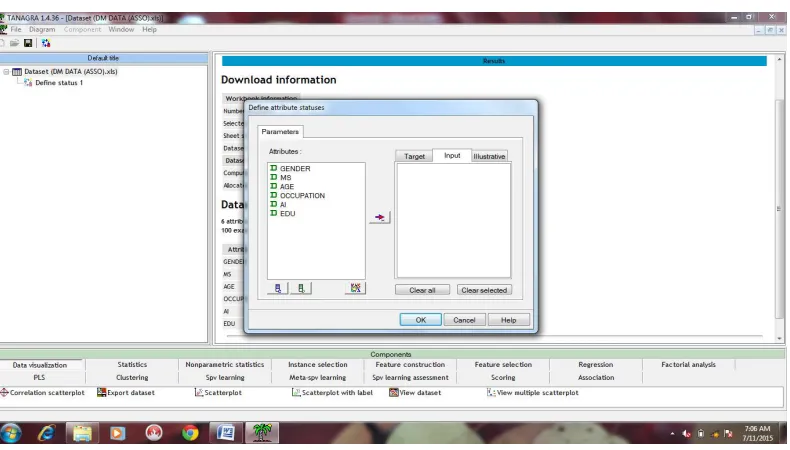Click the first filter icon below the attribute list
The width and height of the screenshot is (790, 450).
pyautogui.click(x=278, y=288)
